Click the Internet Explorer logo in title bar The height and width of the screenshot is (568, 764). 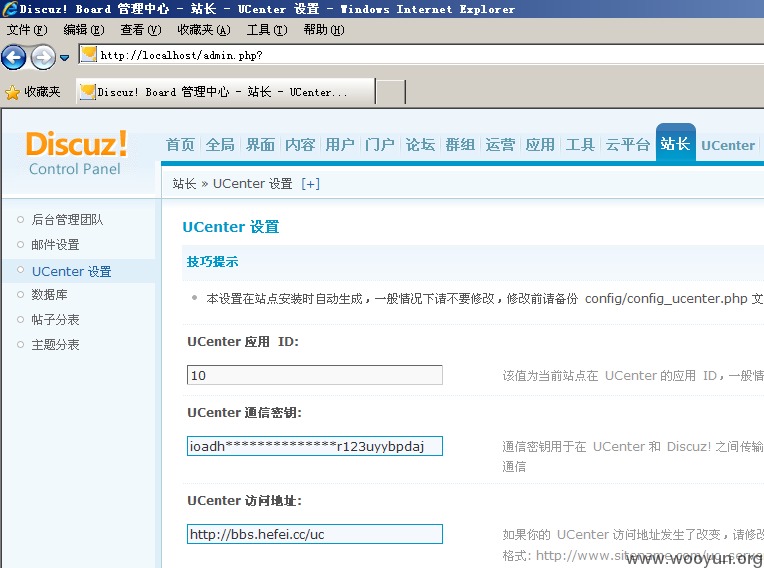9,9
